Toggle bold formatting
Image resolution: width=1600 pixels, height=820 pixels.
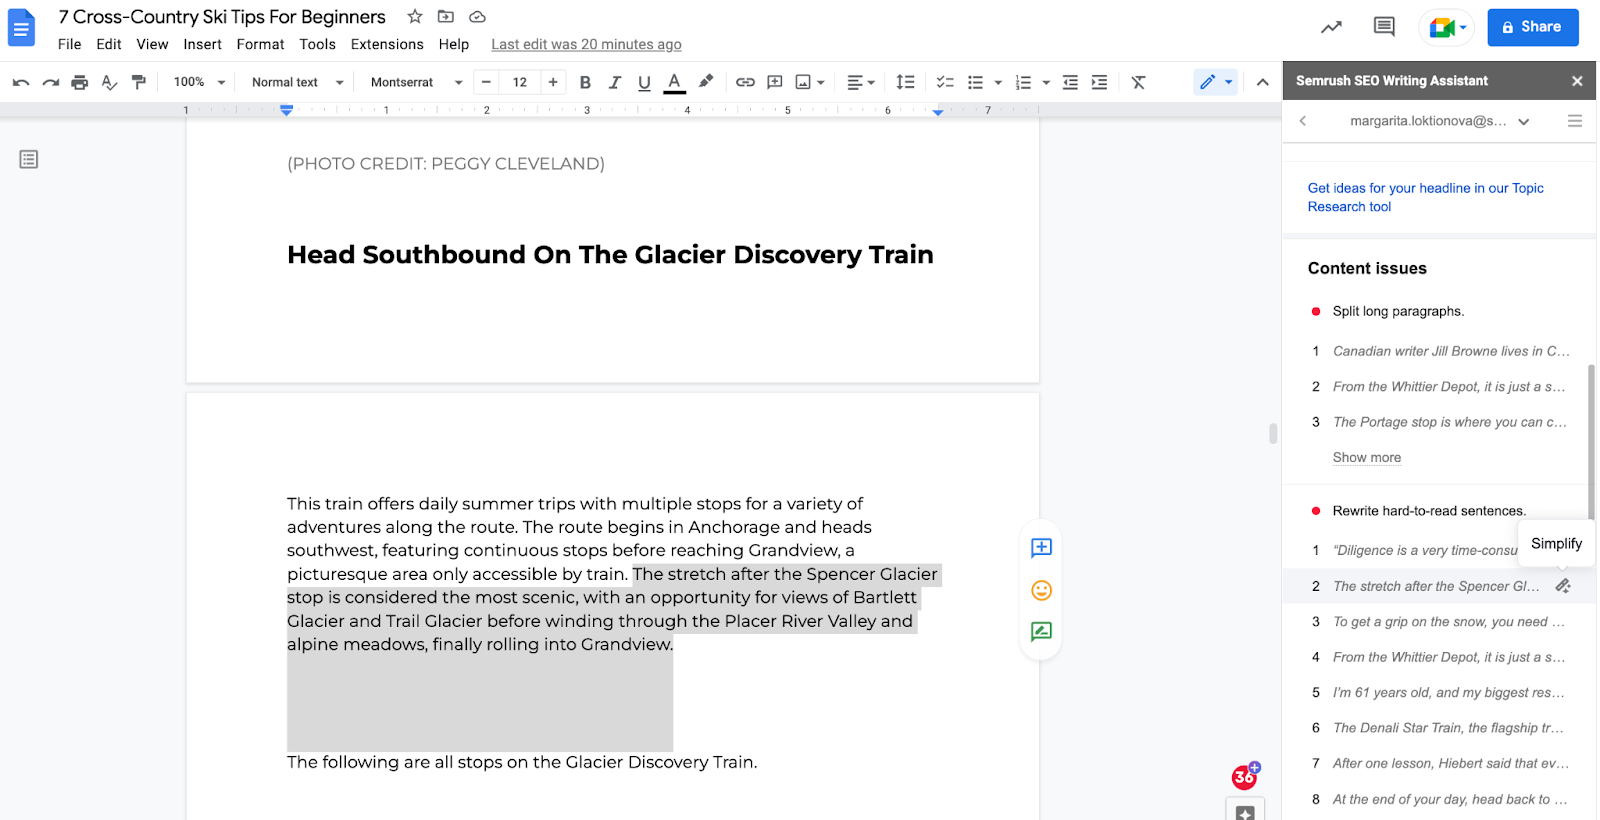coord(585,82)
